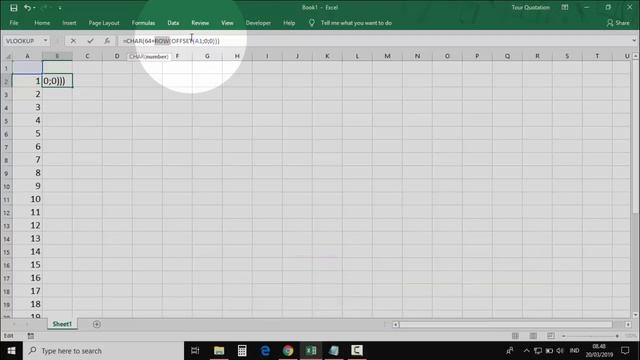Click the Save icon in title bar
This screenshot has height=360, width=640.
click(x=13, y=8)
